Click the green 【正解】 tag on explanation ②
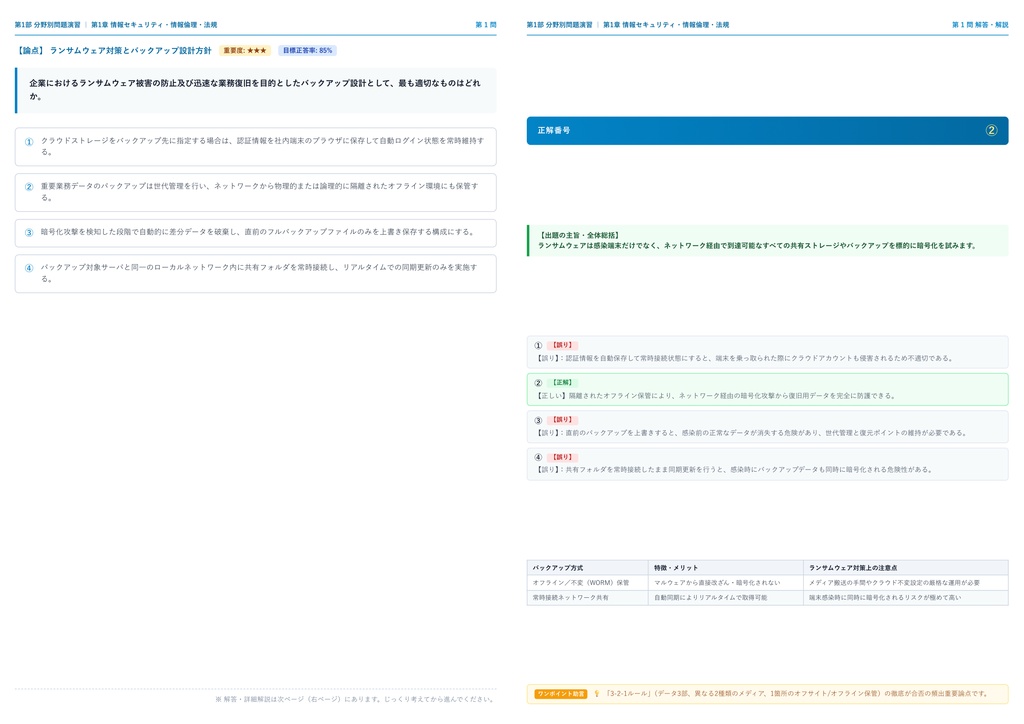The height and width of the screenshot is (724, 1024). 562,383
